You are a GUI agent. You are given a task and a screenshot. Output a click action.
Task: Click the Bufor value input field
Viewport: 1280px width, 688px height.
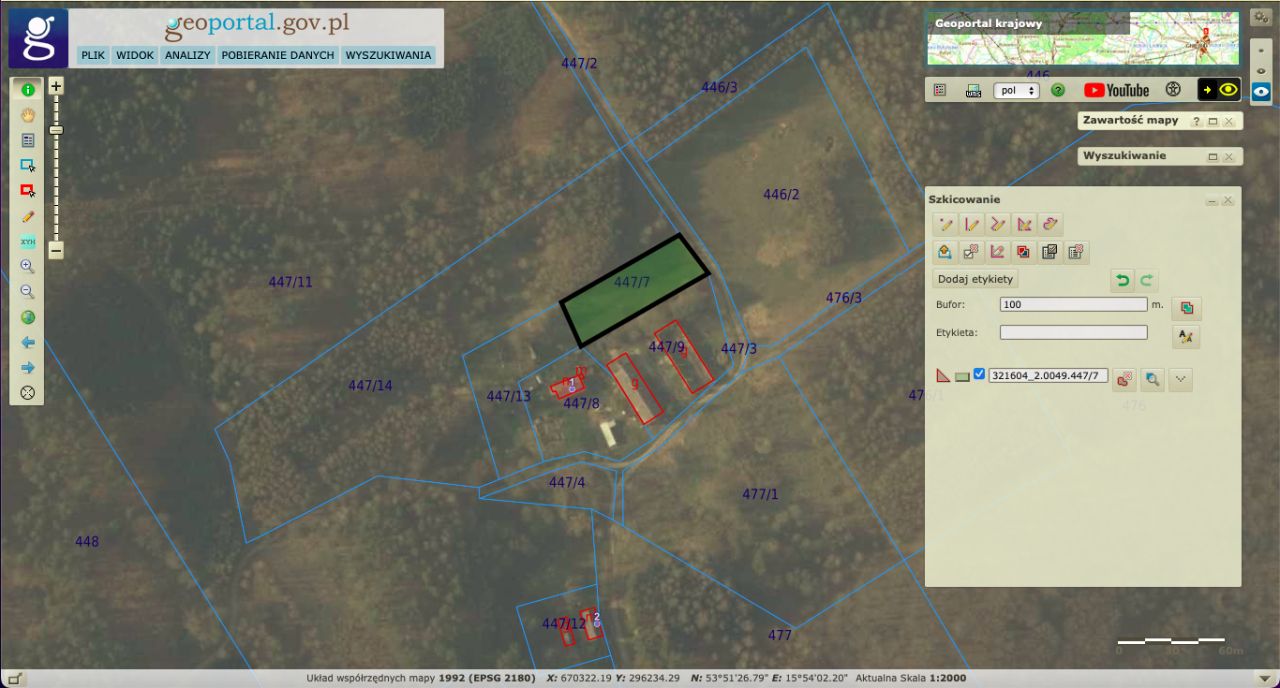(x=1073, y=304)
